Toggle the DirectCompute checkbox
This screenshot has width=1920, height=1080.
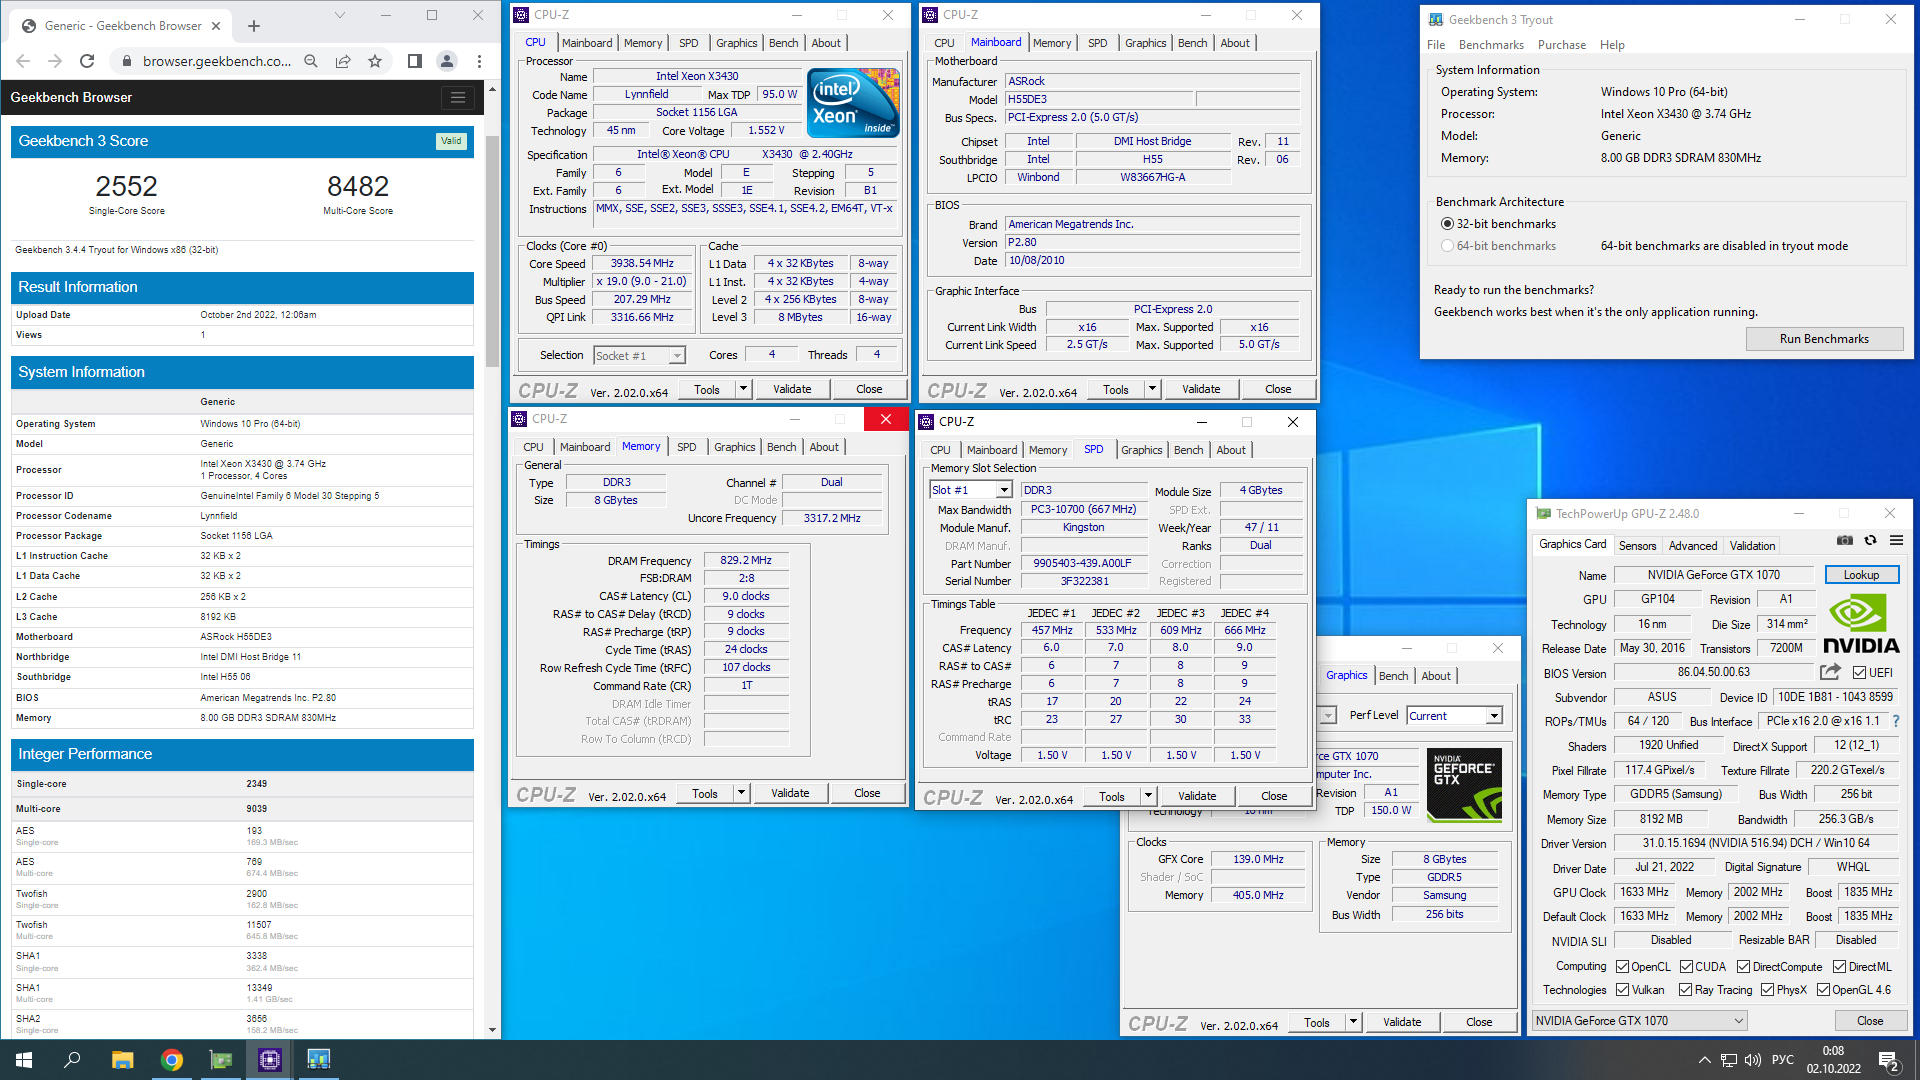coord(1744,967)
